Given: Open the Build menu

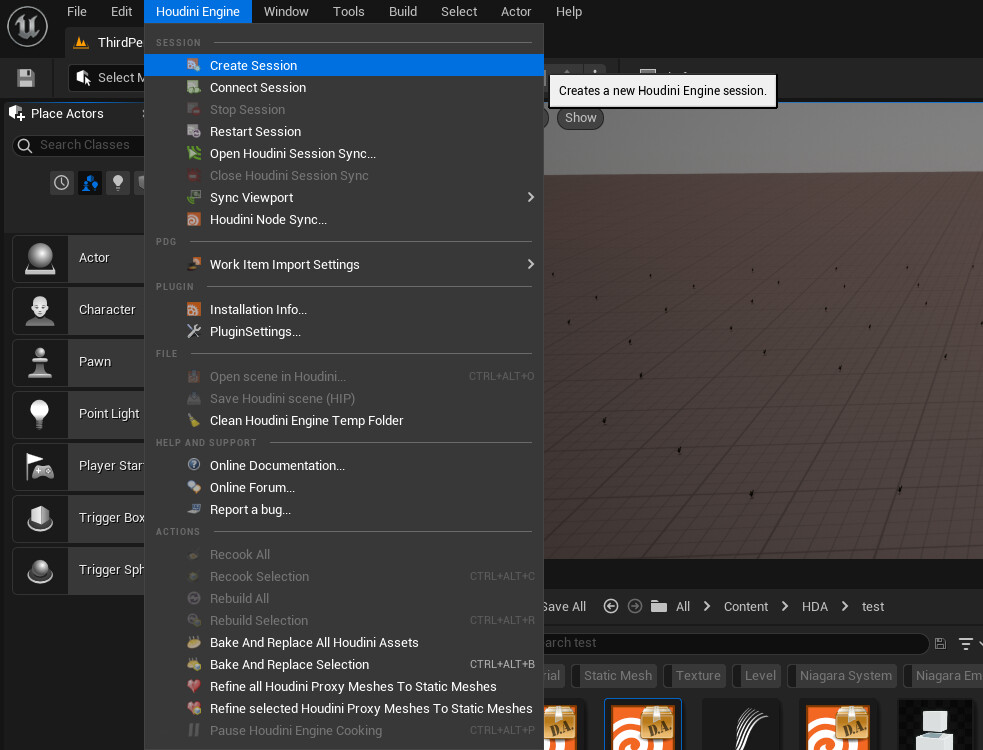Looking at the screenshot, I should [x=403, y=12].
